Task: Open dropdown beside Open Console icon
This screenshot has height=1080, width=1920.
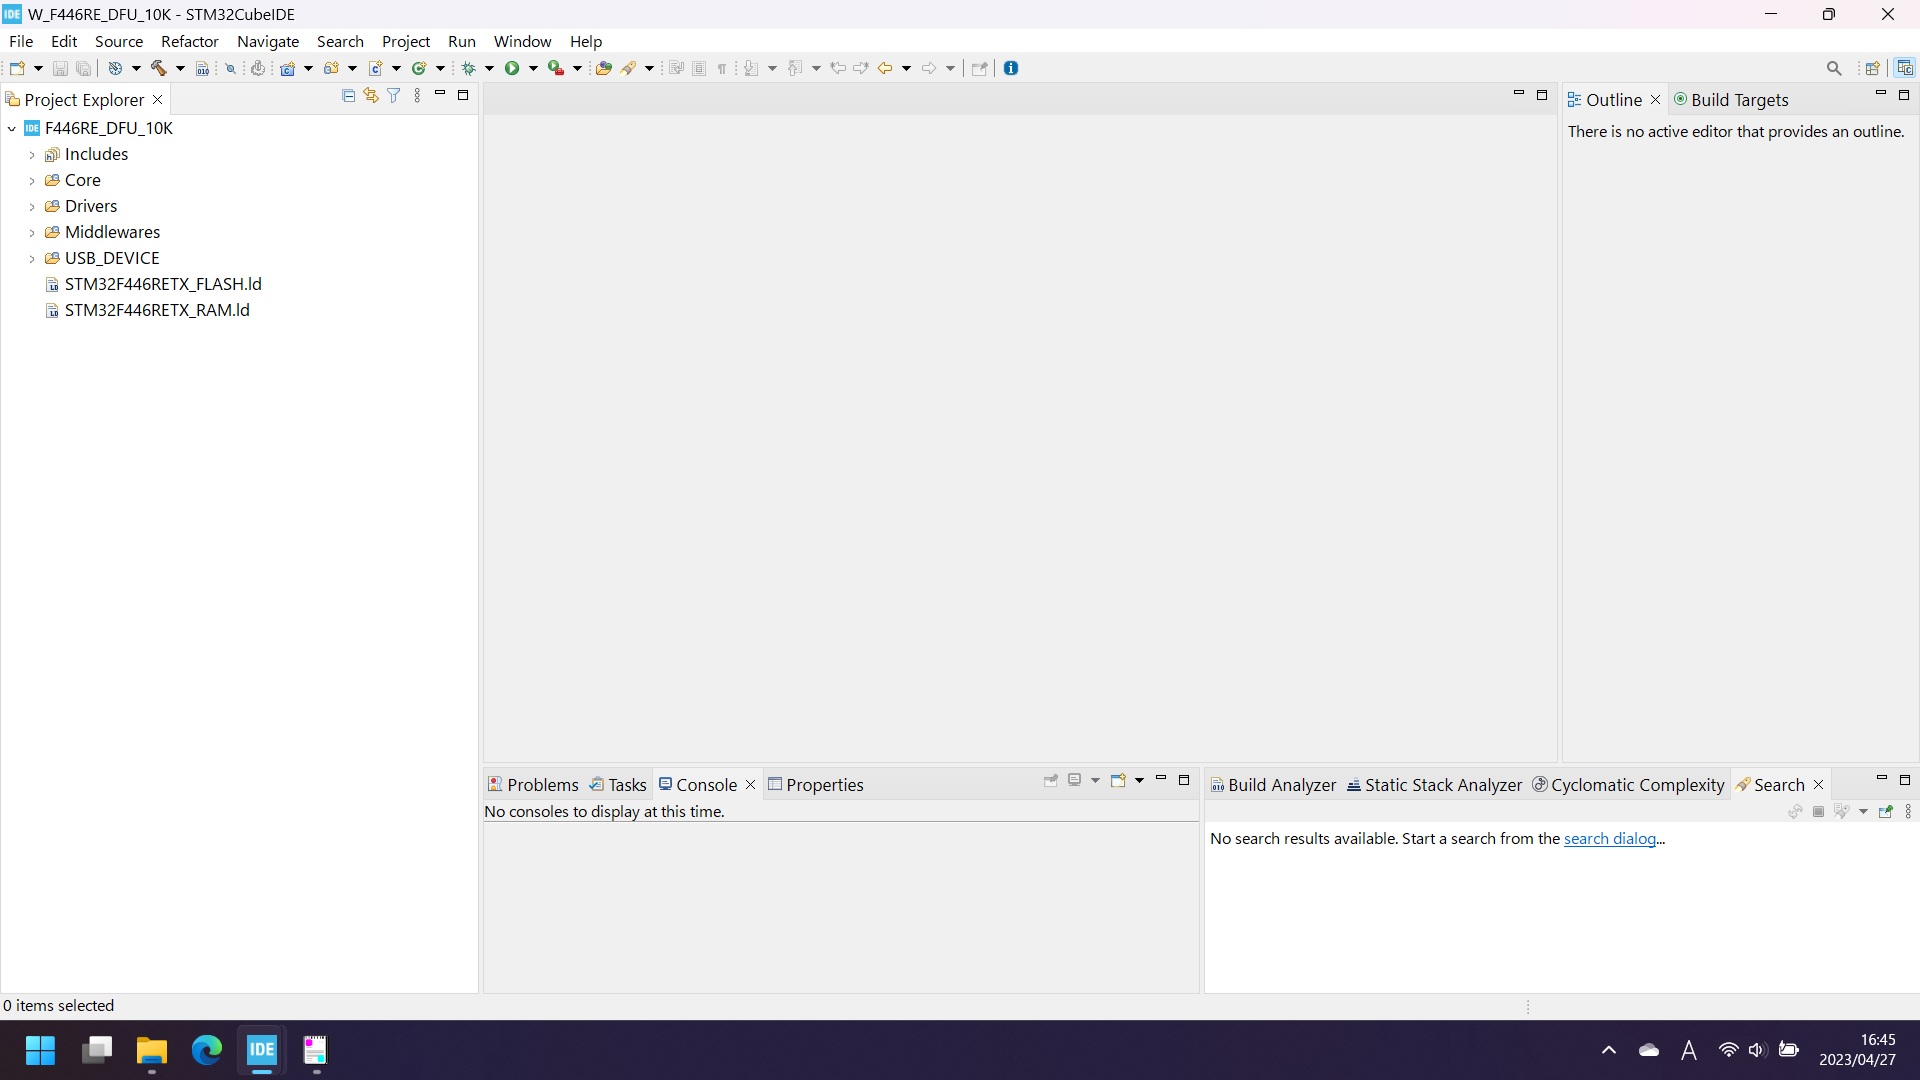Action: [x=1139, y=781]
